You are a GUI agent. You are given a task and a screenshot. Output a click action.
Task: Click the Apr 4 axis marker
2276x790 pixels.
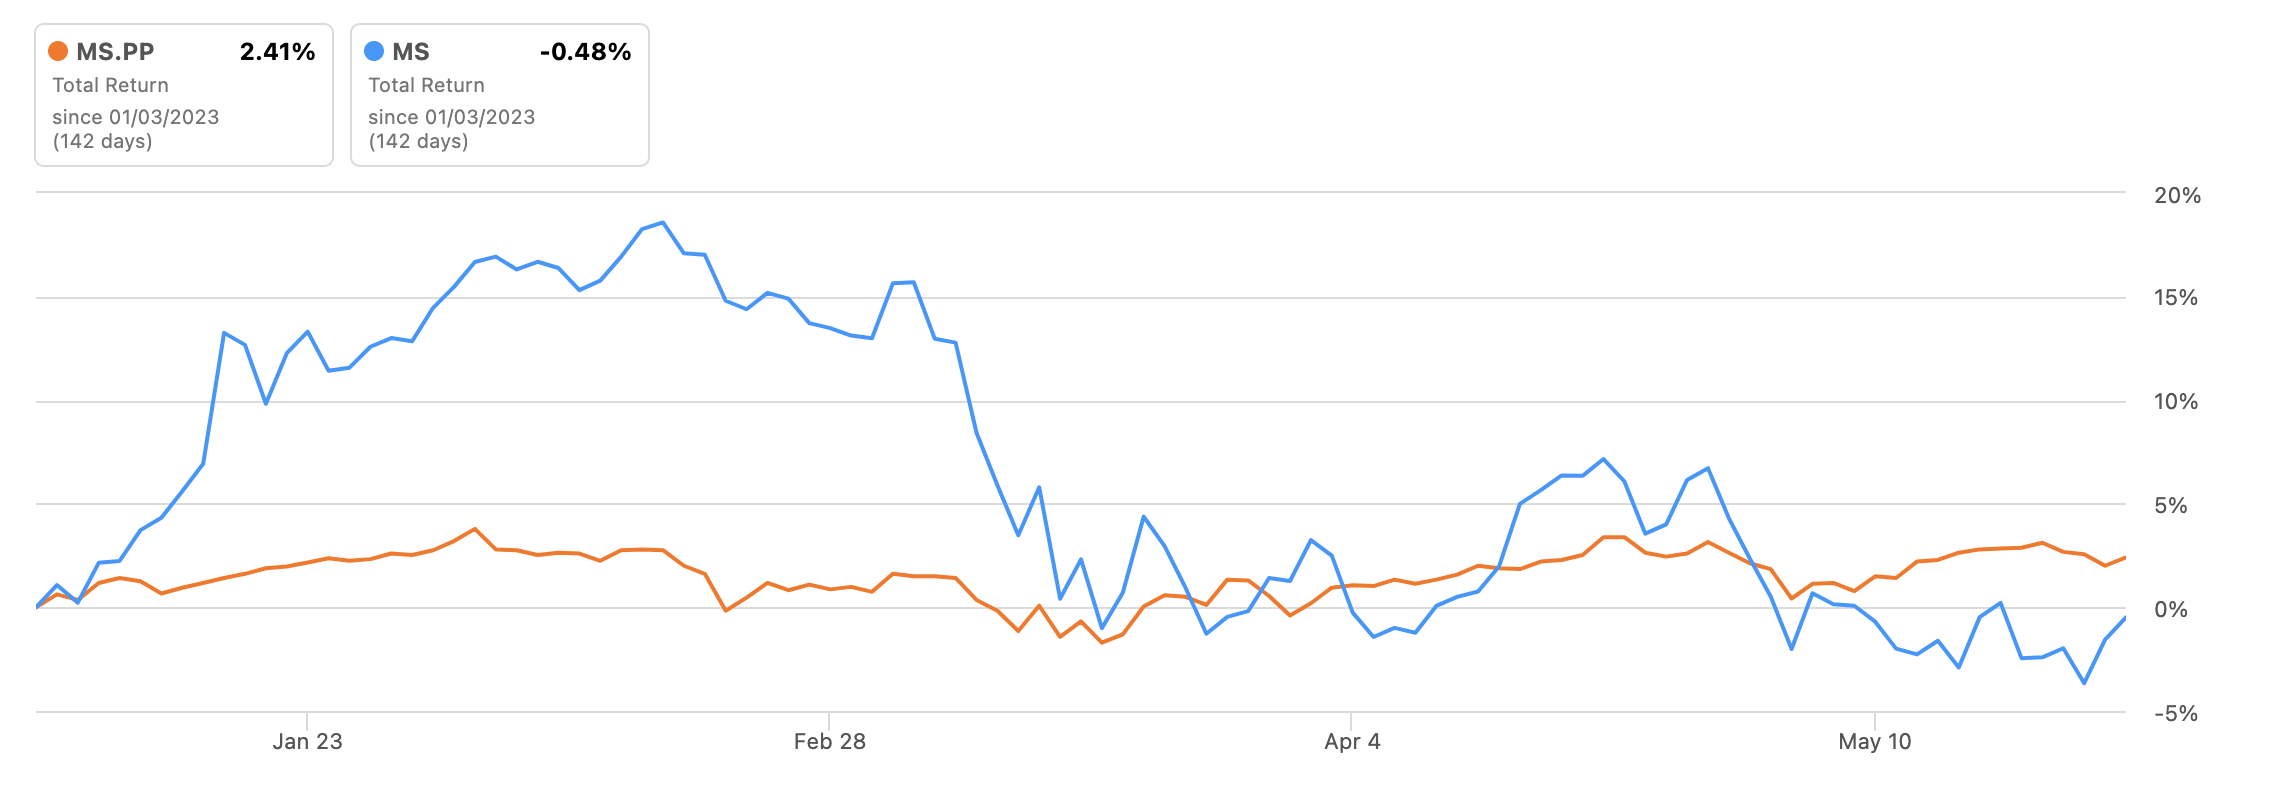point(1352,741)
